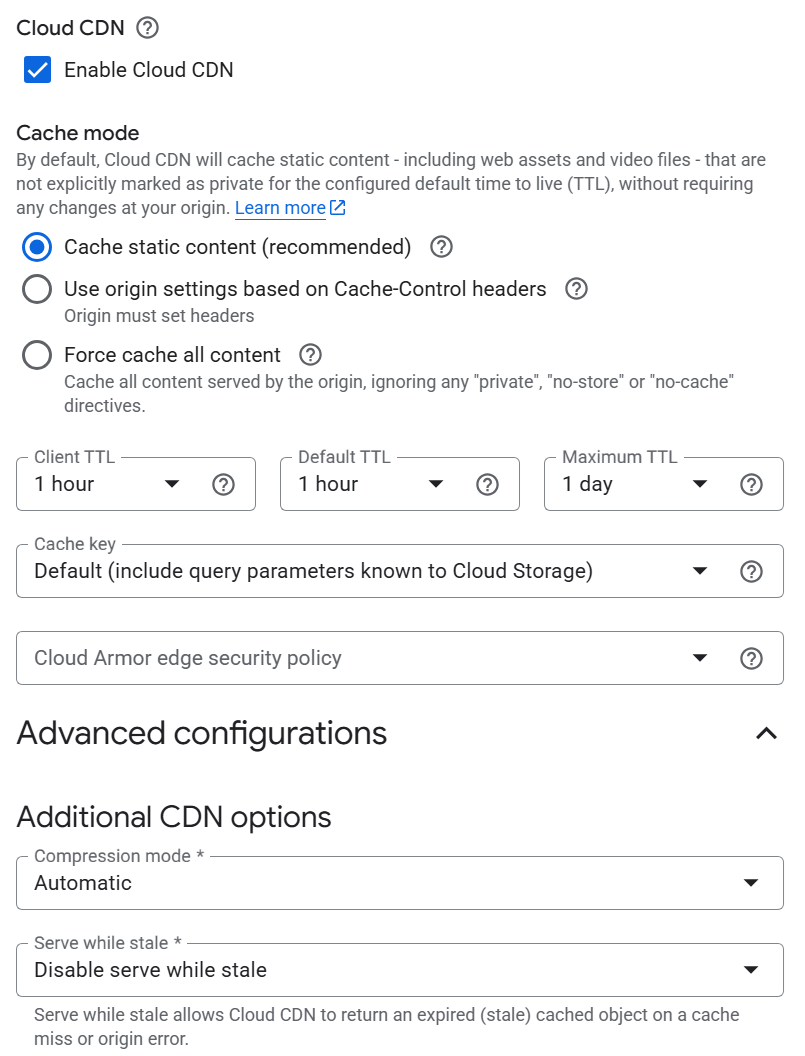Open help icon next to Cache-Control headers option
The width and height of the screenshot is (805, 1056).
(576, 289)
